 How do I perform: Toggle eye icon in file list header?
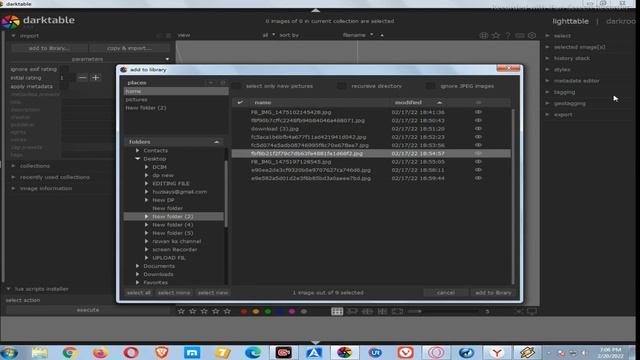(x=478, y=102)
